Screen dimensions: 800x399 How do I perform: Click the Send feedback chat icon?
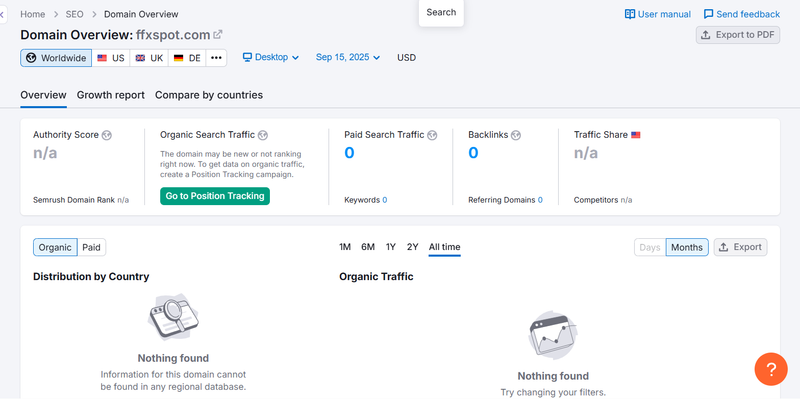[x=709, y=14]
